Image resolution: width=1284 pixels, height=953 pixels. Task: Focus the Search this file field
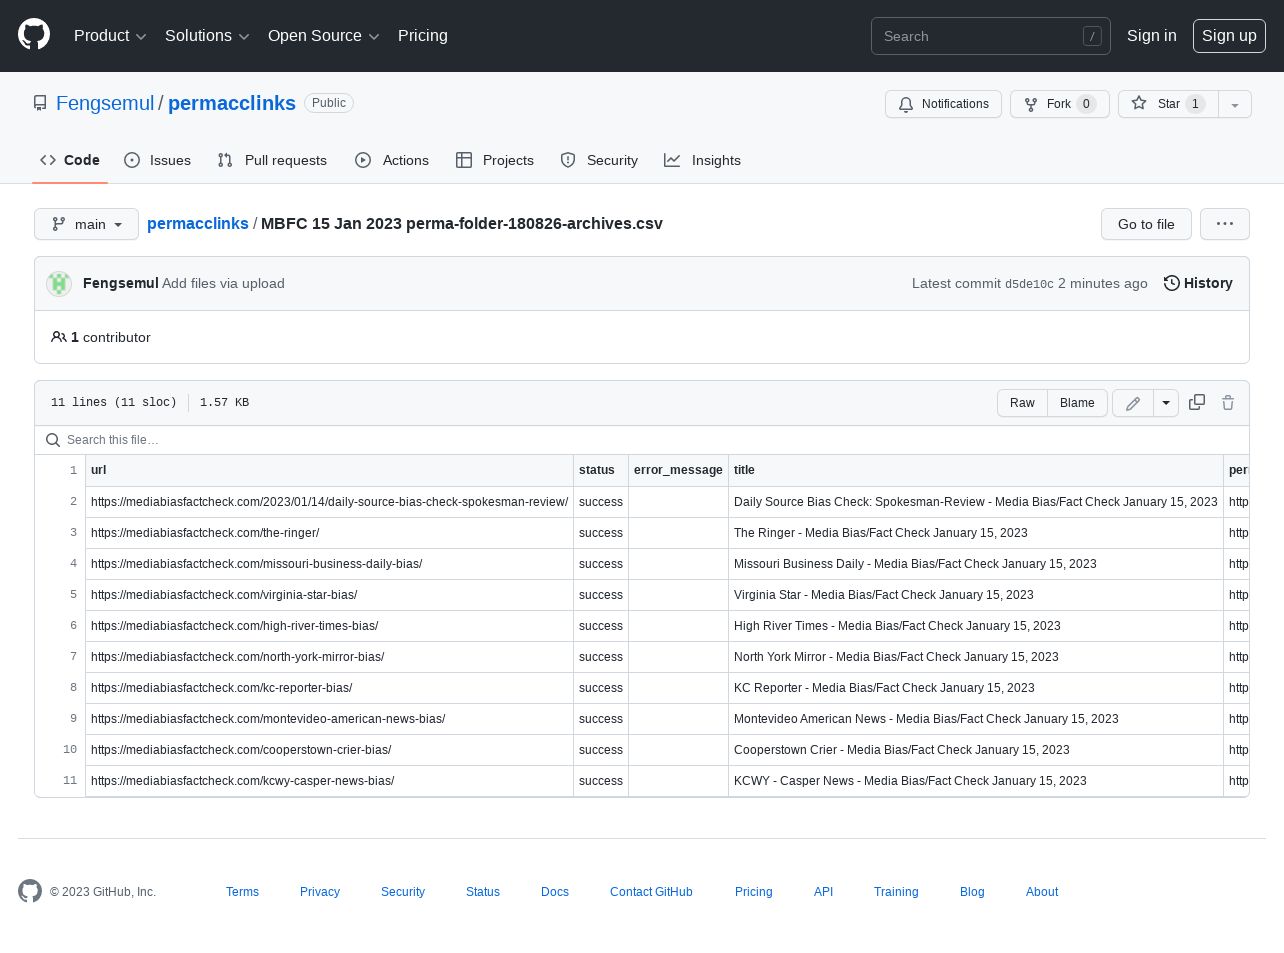point(640,440)
